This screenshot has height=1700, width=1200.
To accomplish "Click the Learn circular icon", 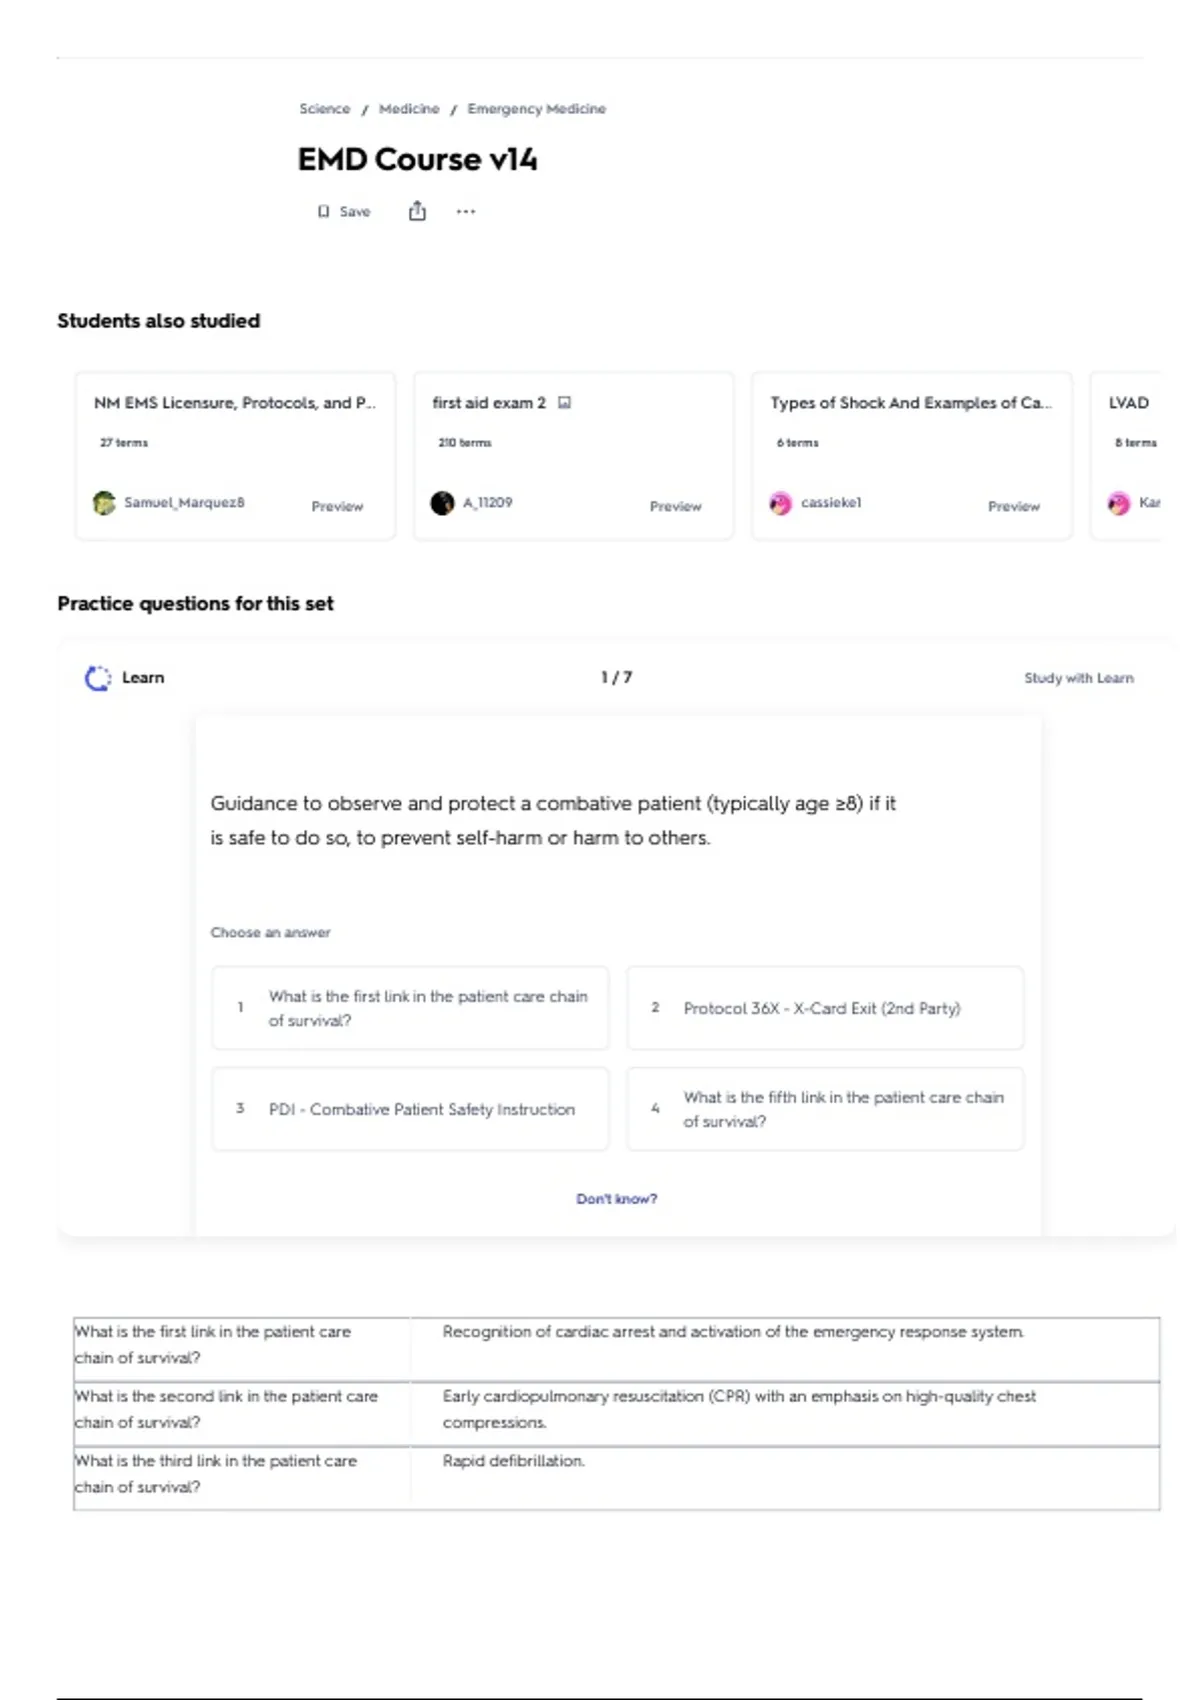I will pos(97,678).
